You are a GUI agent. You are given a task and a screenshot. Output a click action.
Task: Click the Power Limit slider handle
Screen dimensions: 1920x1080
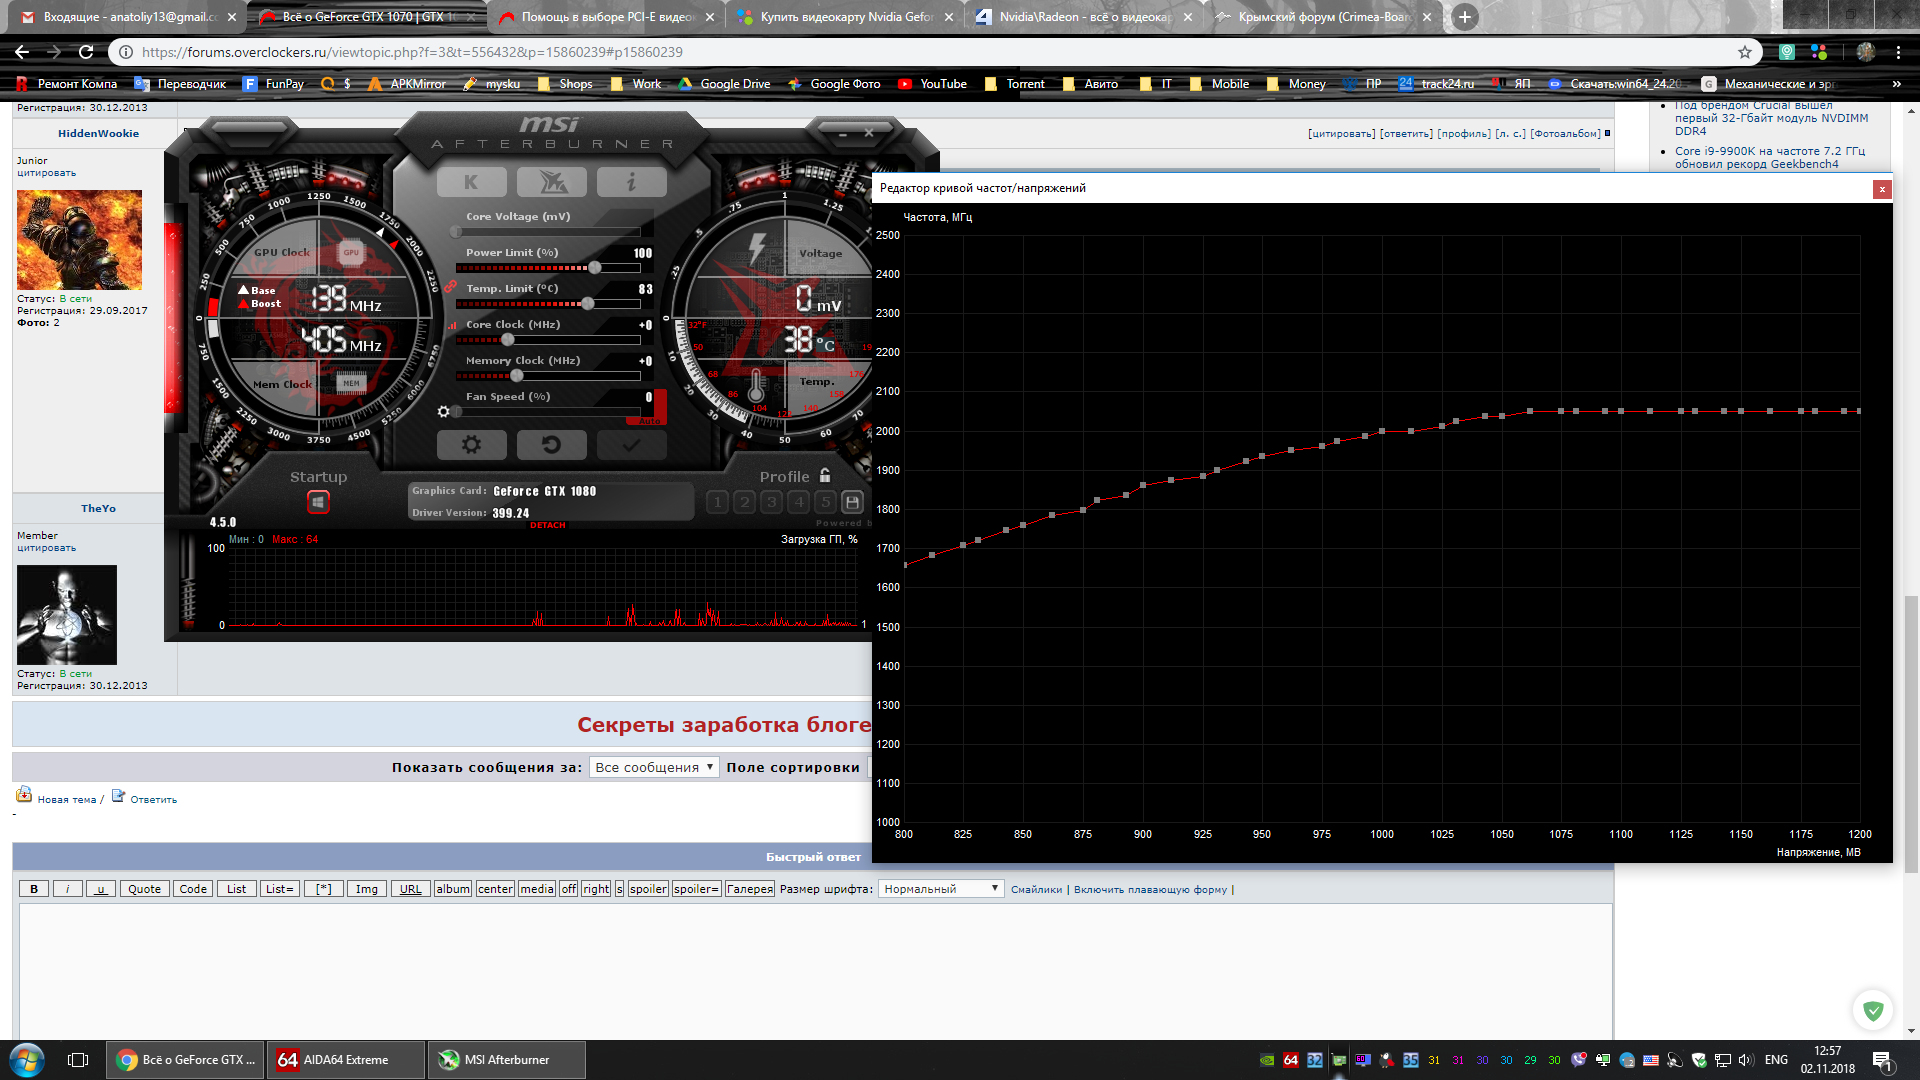pyautogui.click(x=595, y=268)
